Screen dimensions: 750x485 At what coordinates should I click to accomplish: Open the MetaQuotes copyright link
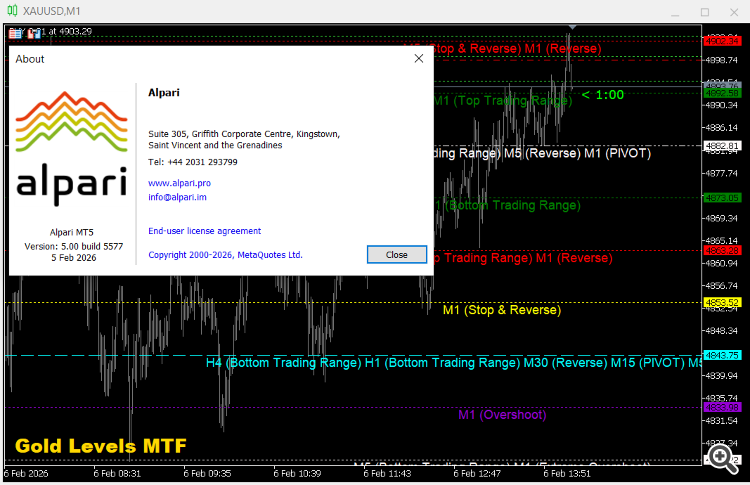pos(225,255)
